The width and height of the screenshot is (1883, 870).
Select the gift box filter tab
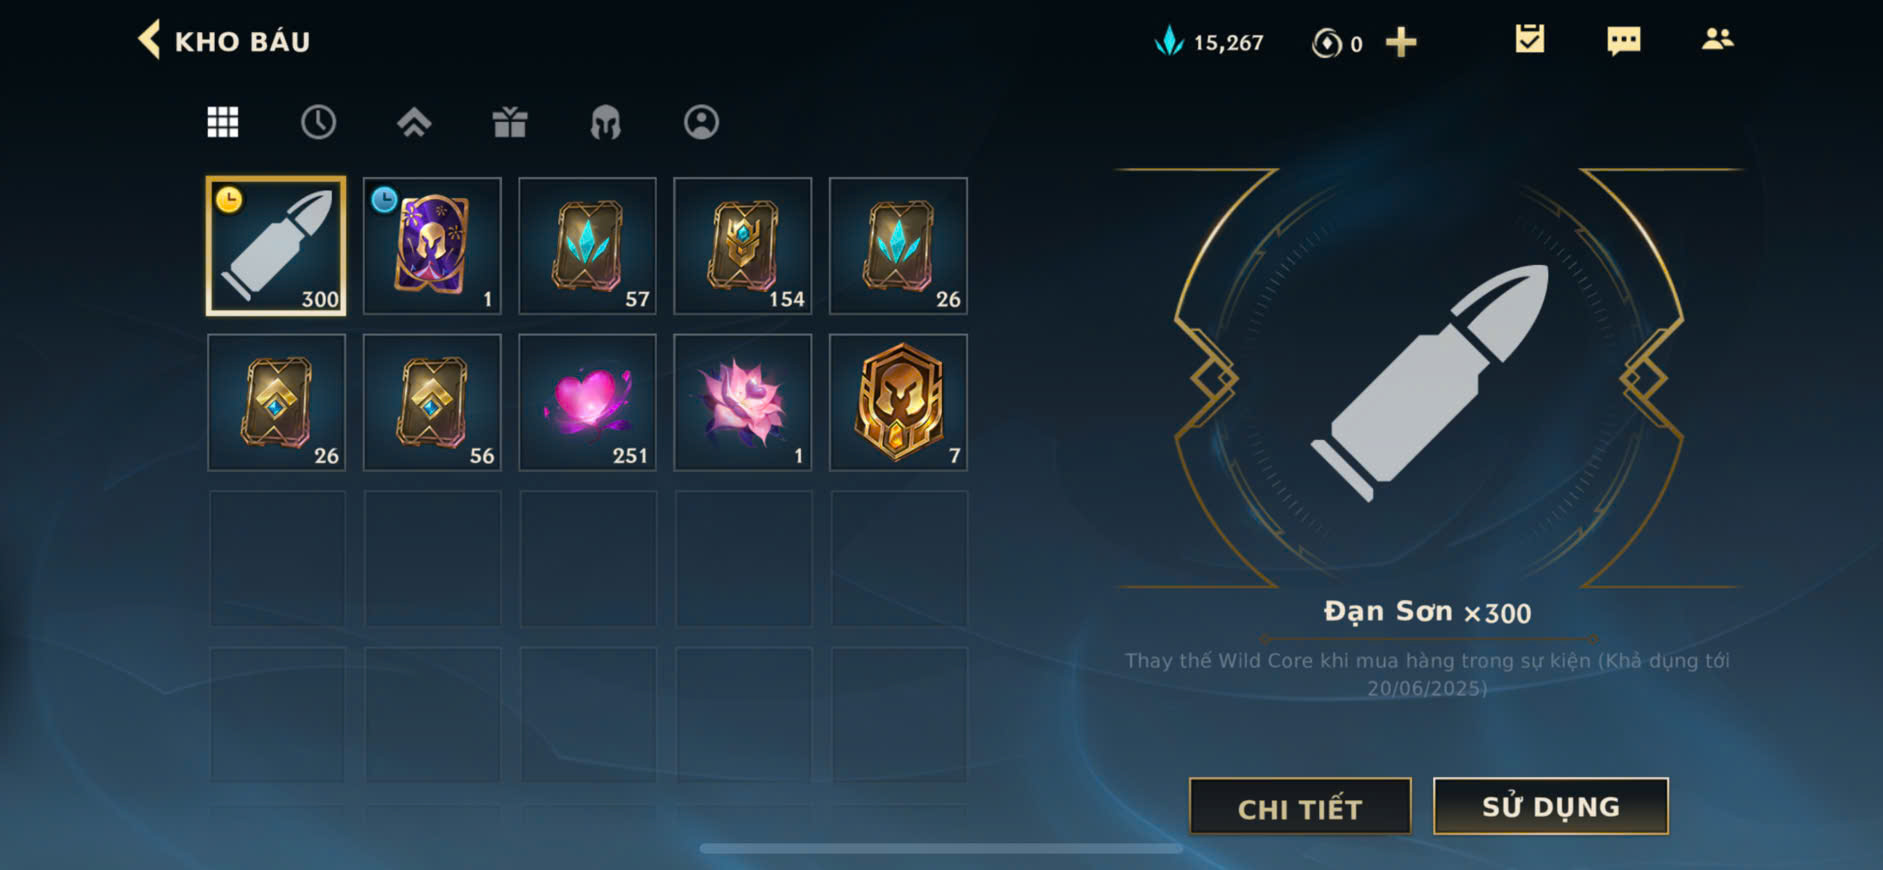[510, 122]
